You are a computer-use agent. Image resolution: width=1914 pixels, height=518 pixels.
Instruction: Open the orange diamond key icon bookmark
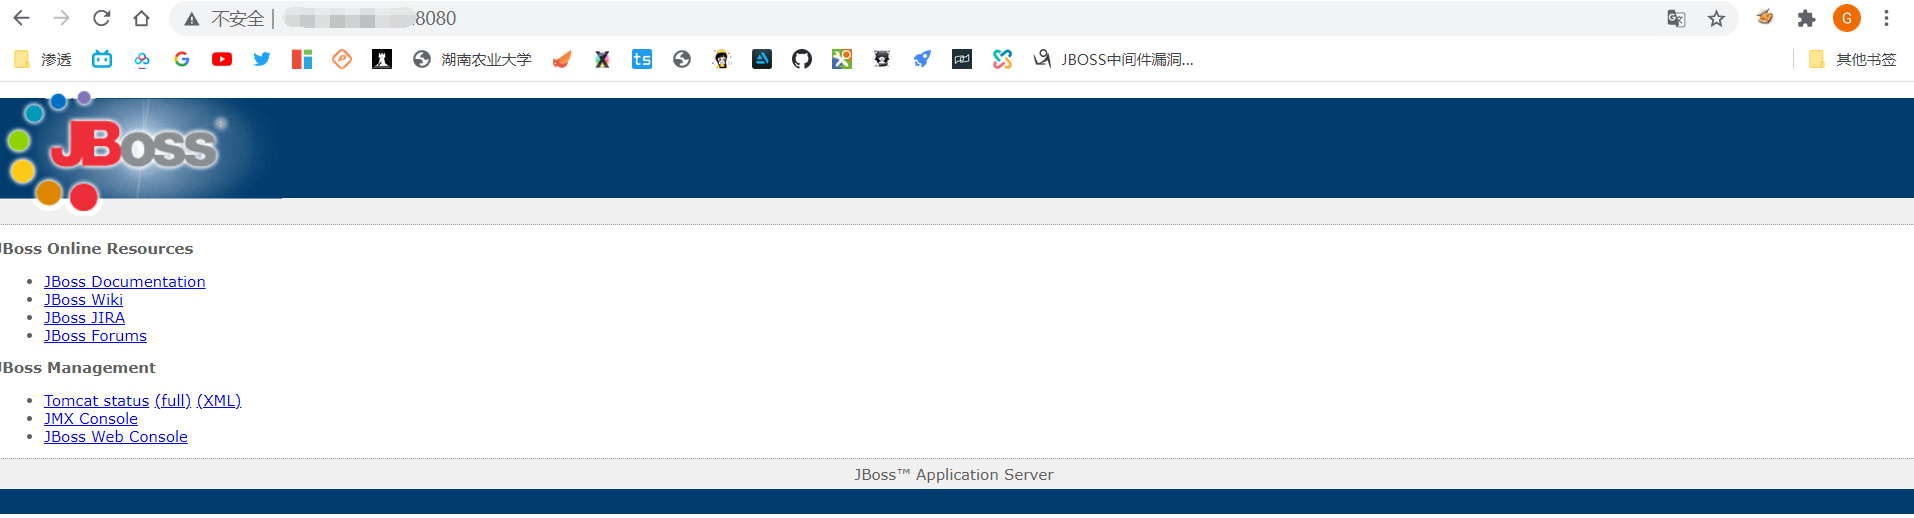(x=342, y=59)
